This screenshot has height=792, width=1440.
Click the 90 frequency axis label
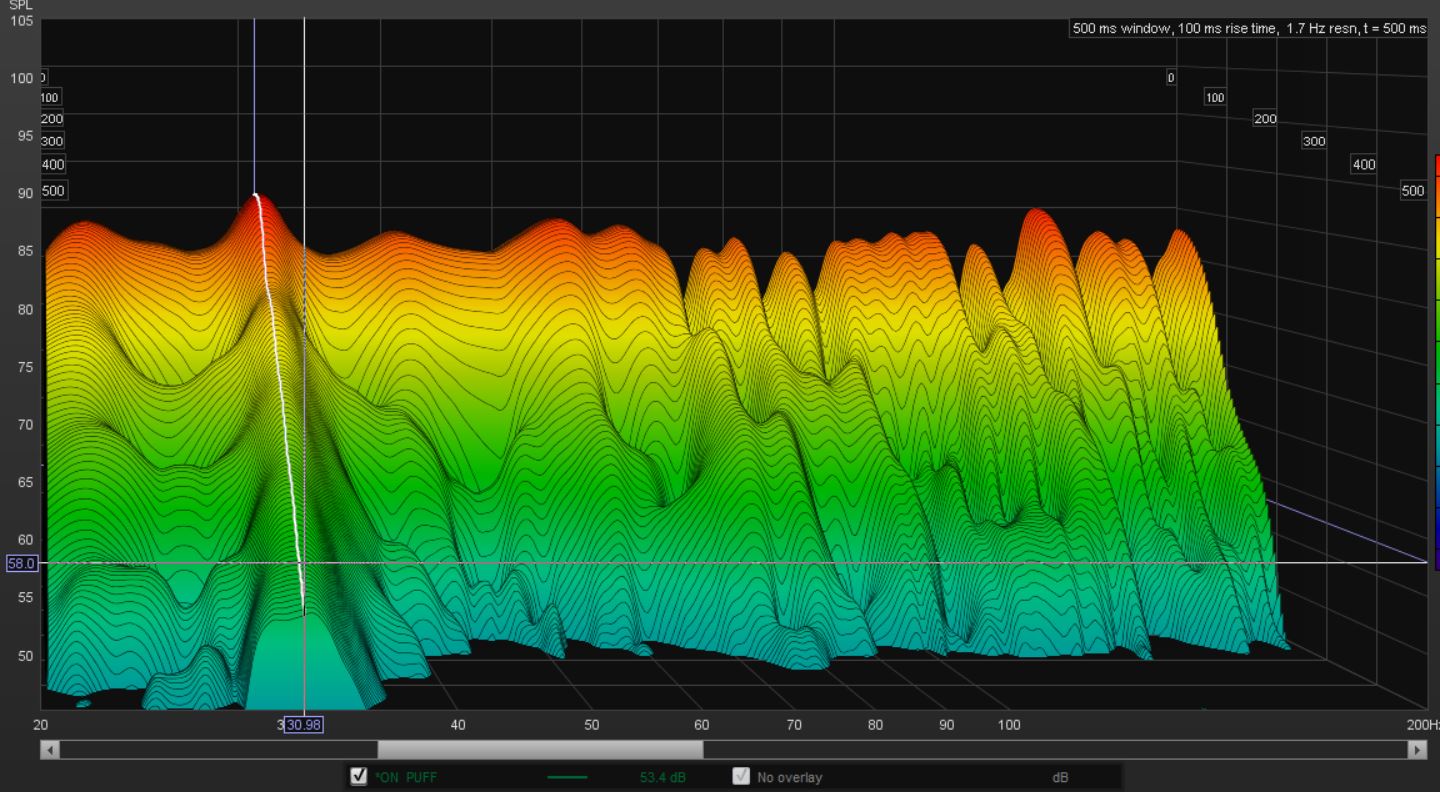[946, 725]
